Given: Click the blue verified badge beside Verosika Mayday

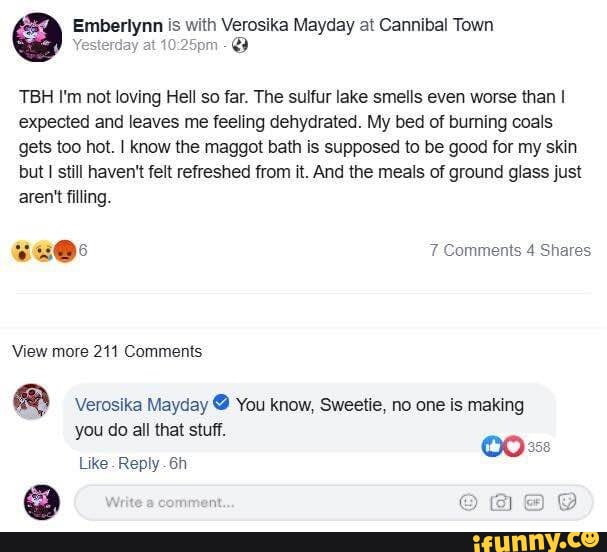Looking at the screenshot, I should 221,402.
